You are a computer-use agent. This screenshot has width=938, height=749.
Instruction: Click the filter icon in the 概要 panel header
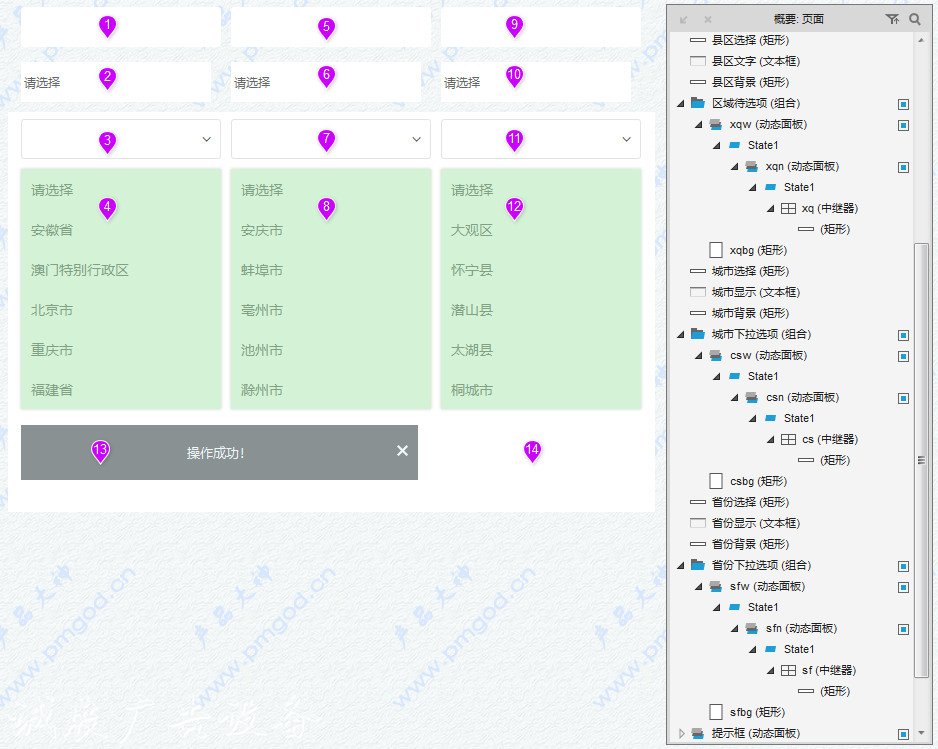pos(893,19)
